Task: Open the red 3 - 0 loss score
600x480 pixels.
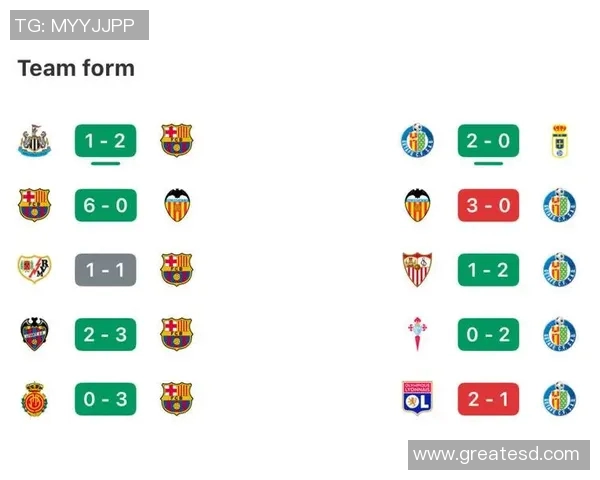Action: 488,205
